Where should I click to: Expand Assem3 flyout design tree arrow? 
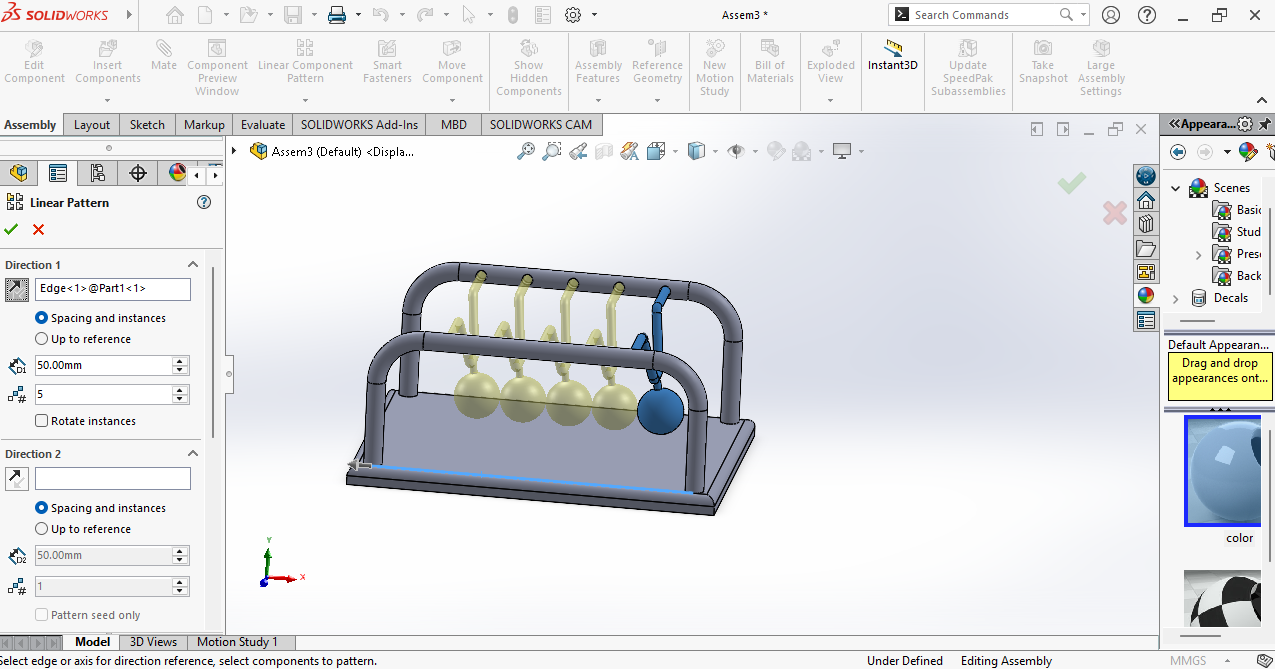[234, 151]
